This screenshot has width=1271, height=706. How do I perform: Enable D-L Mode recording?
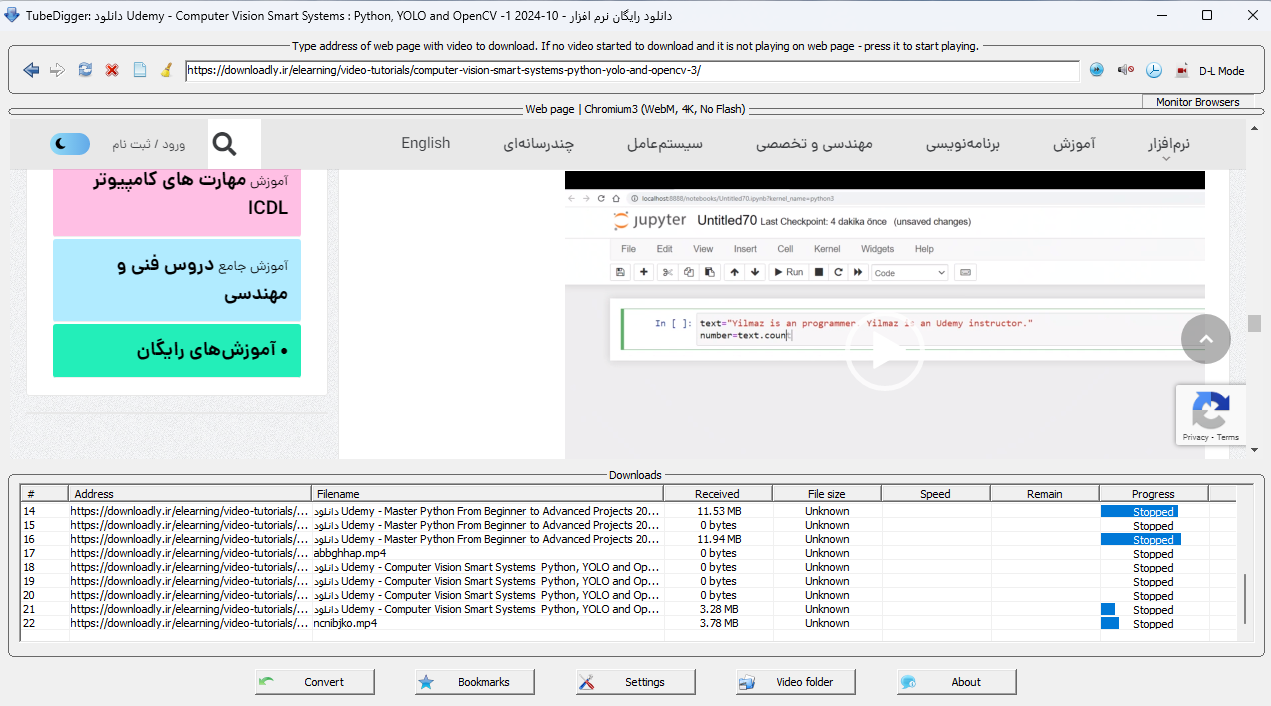[x=1209, y=70]
